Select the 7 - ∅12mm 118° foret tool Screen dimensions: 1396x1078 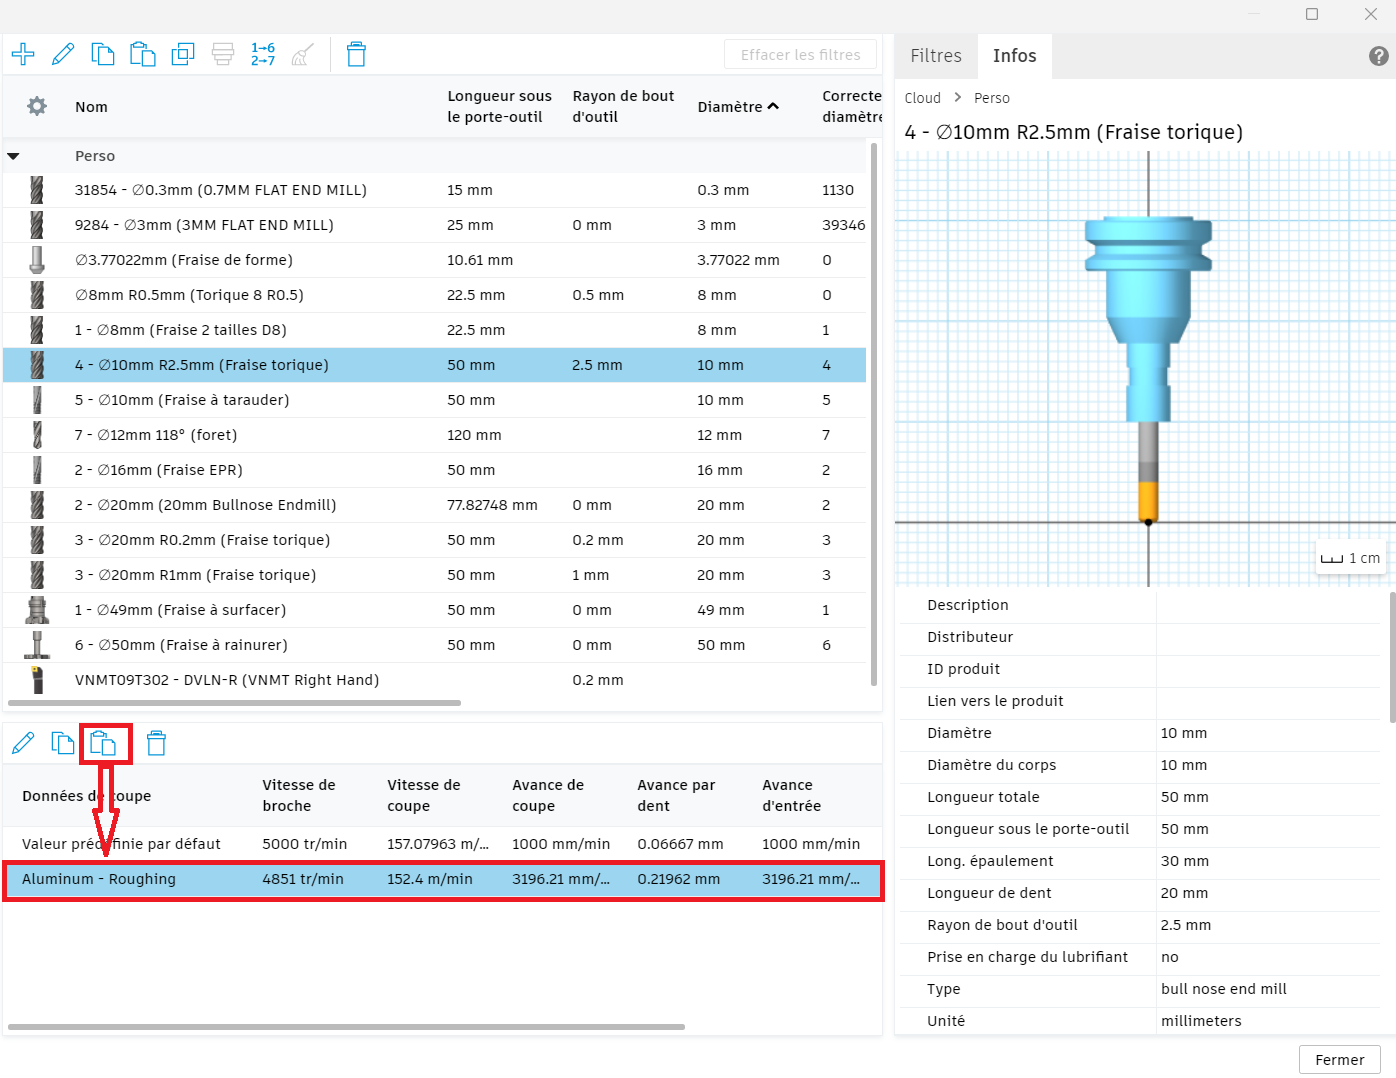[156, 435]
